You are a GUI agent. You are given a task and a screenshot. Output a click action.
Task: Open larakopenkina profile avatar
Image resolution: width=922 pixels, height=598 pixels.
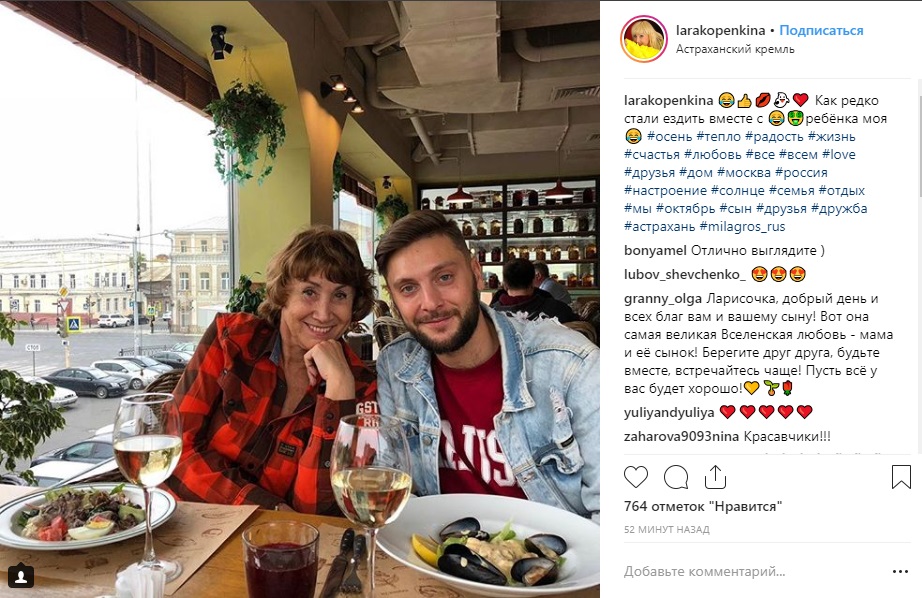pyautogui.click(x=644, y=39)
